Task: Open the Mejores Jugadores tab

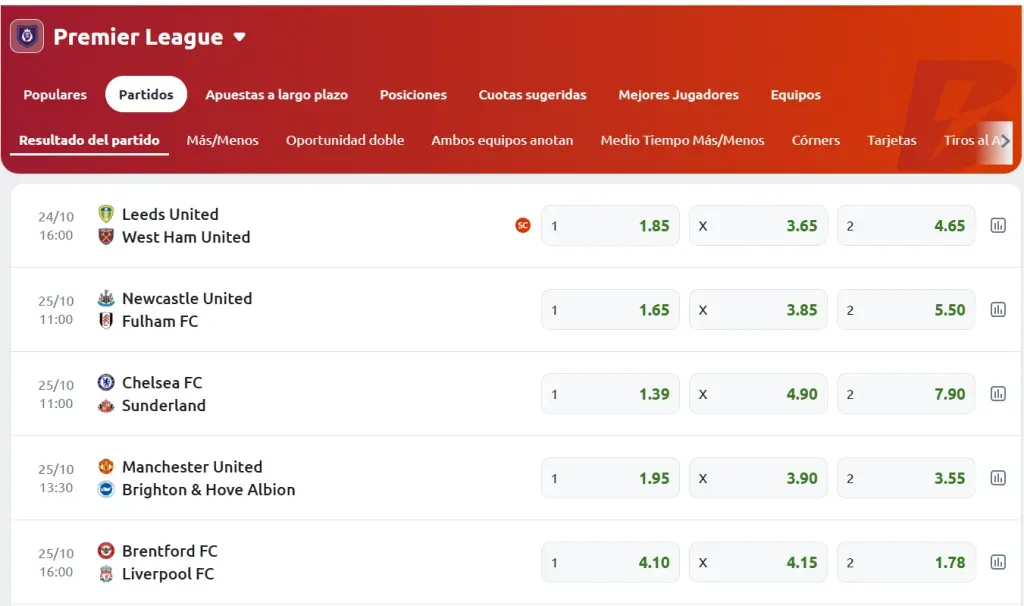Action: click(x=678, y=95)
